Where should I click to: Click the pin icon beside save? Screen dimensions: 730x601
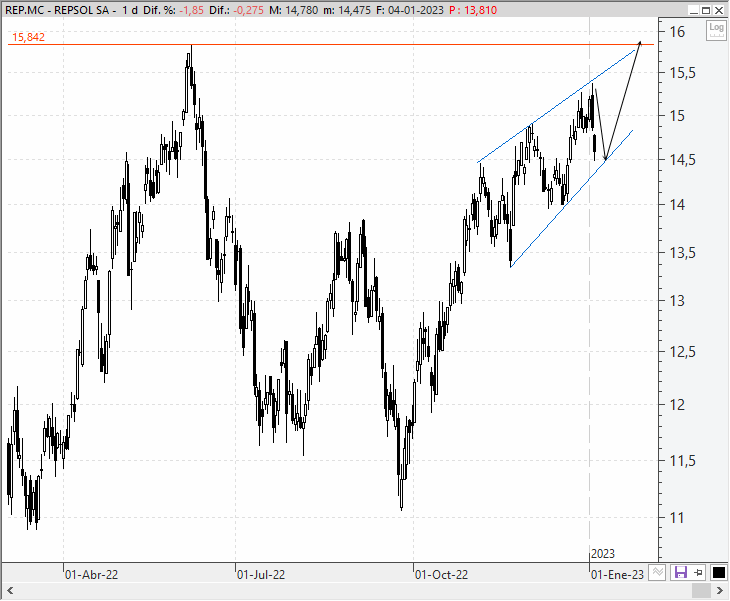(698, 573)
